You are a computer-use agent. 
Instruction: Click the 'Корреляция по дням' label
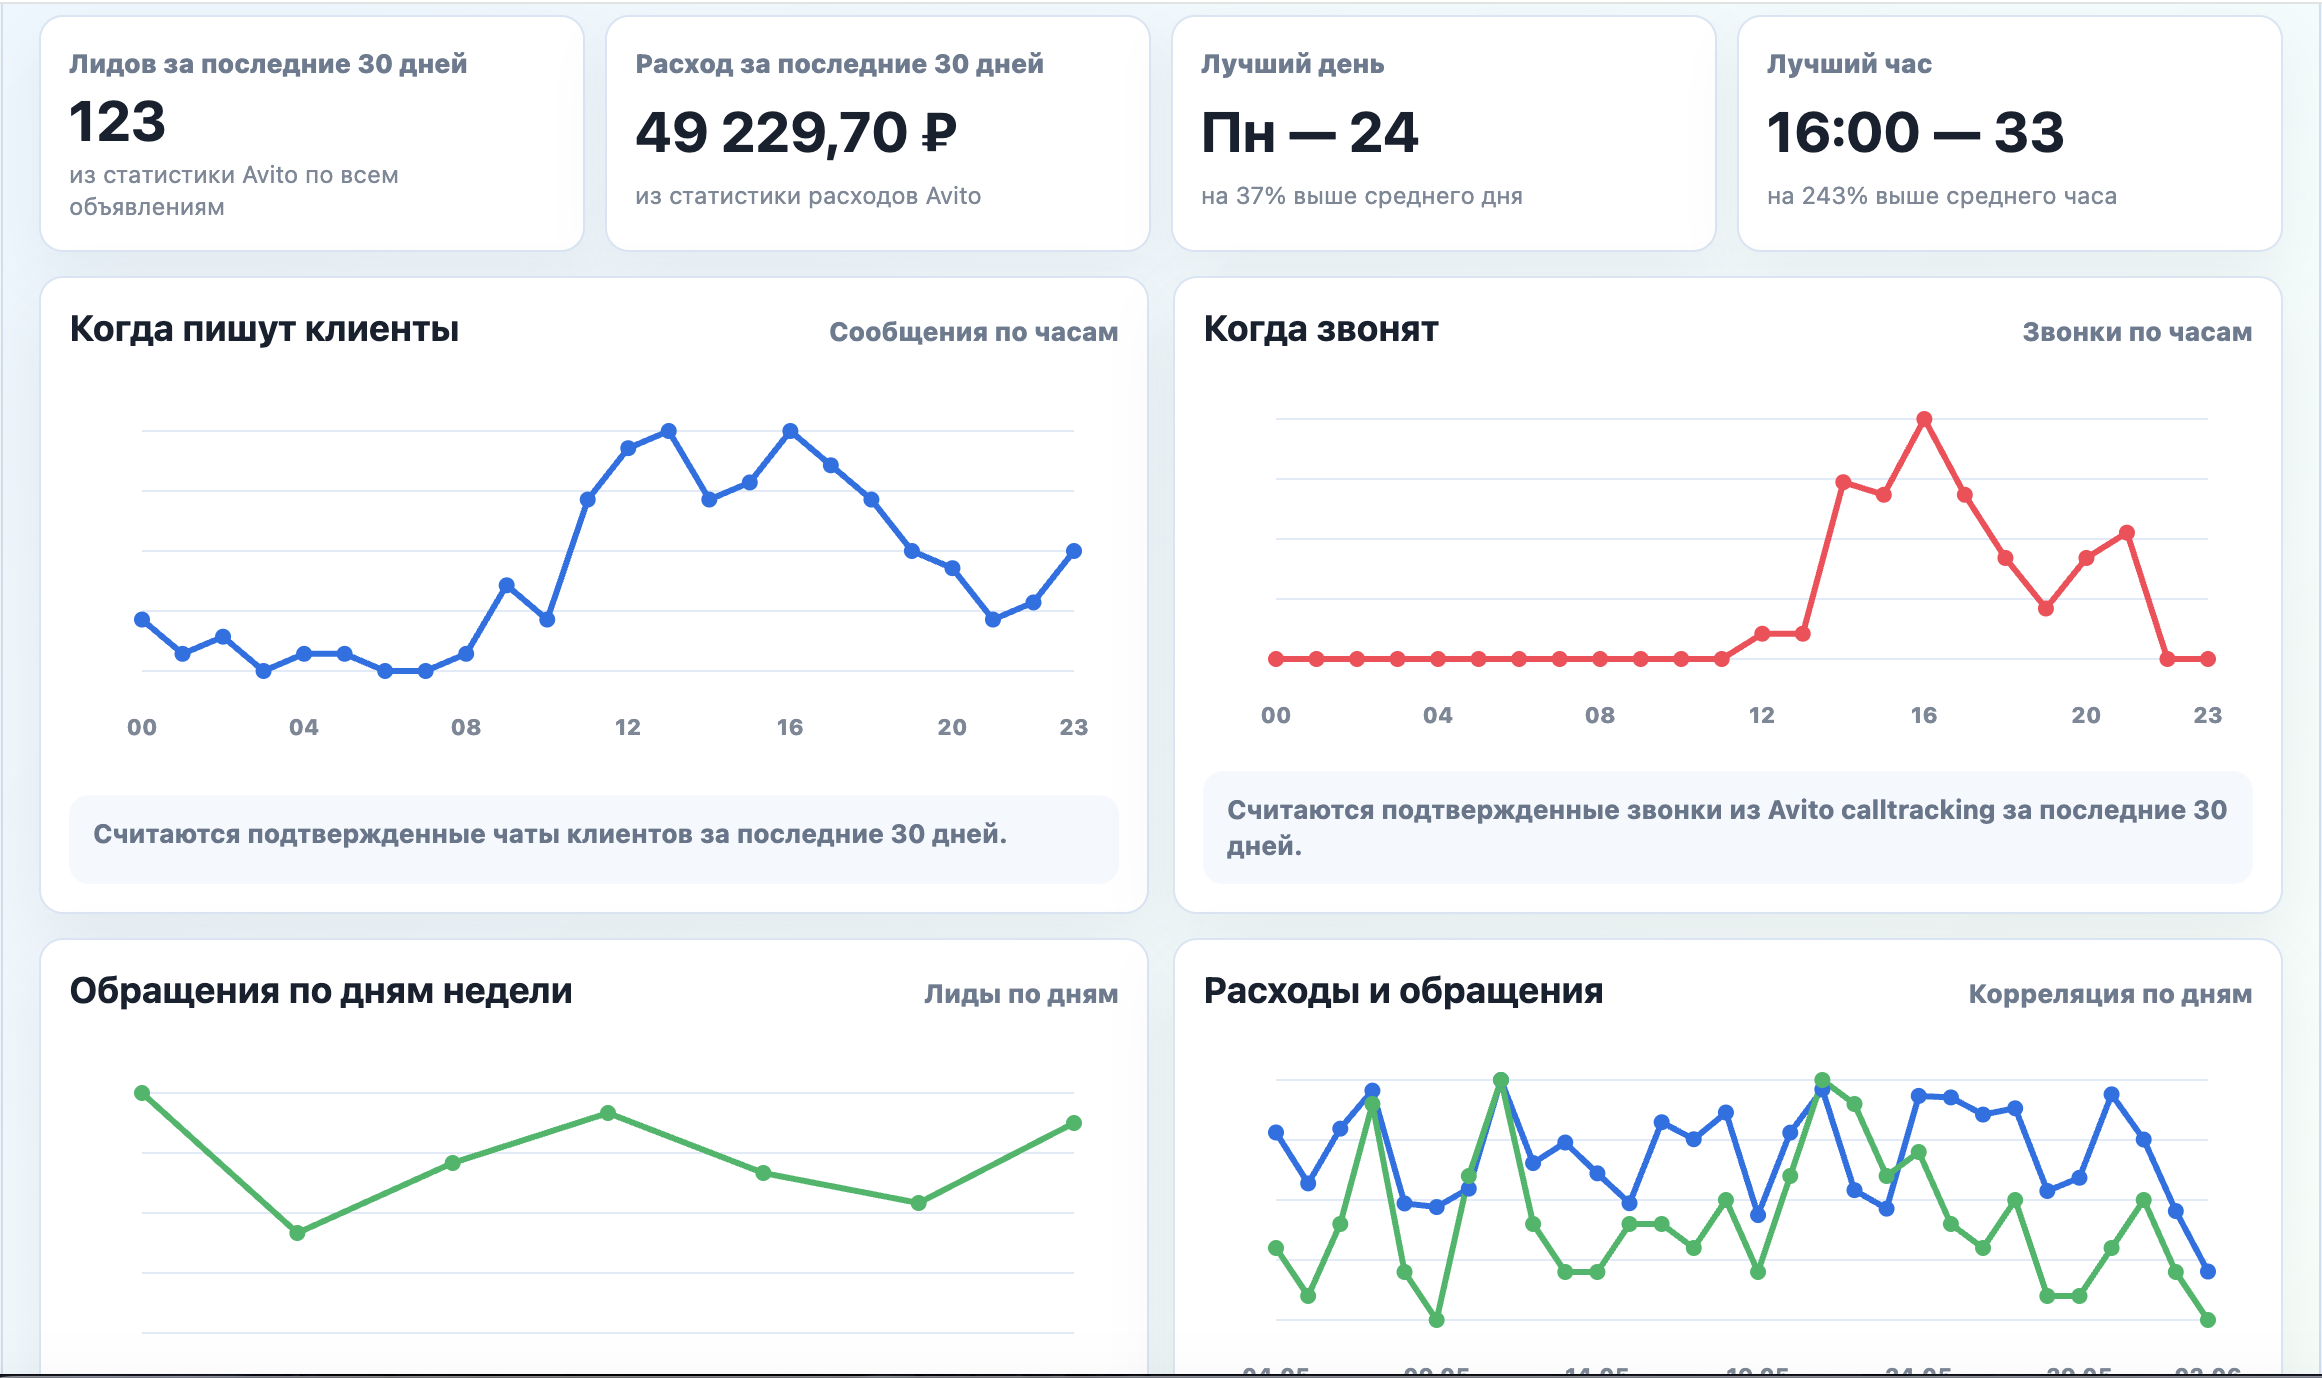click(x=2111, y=994)
